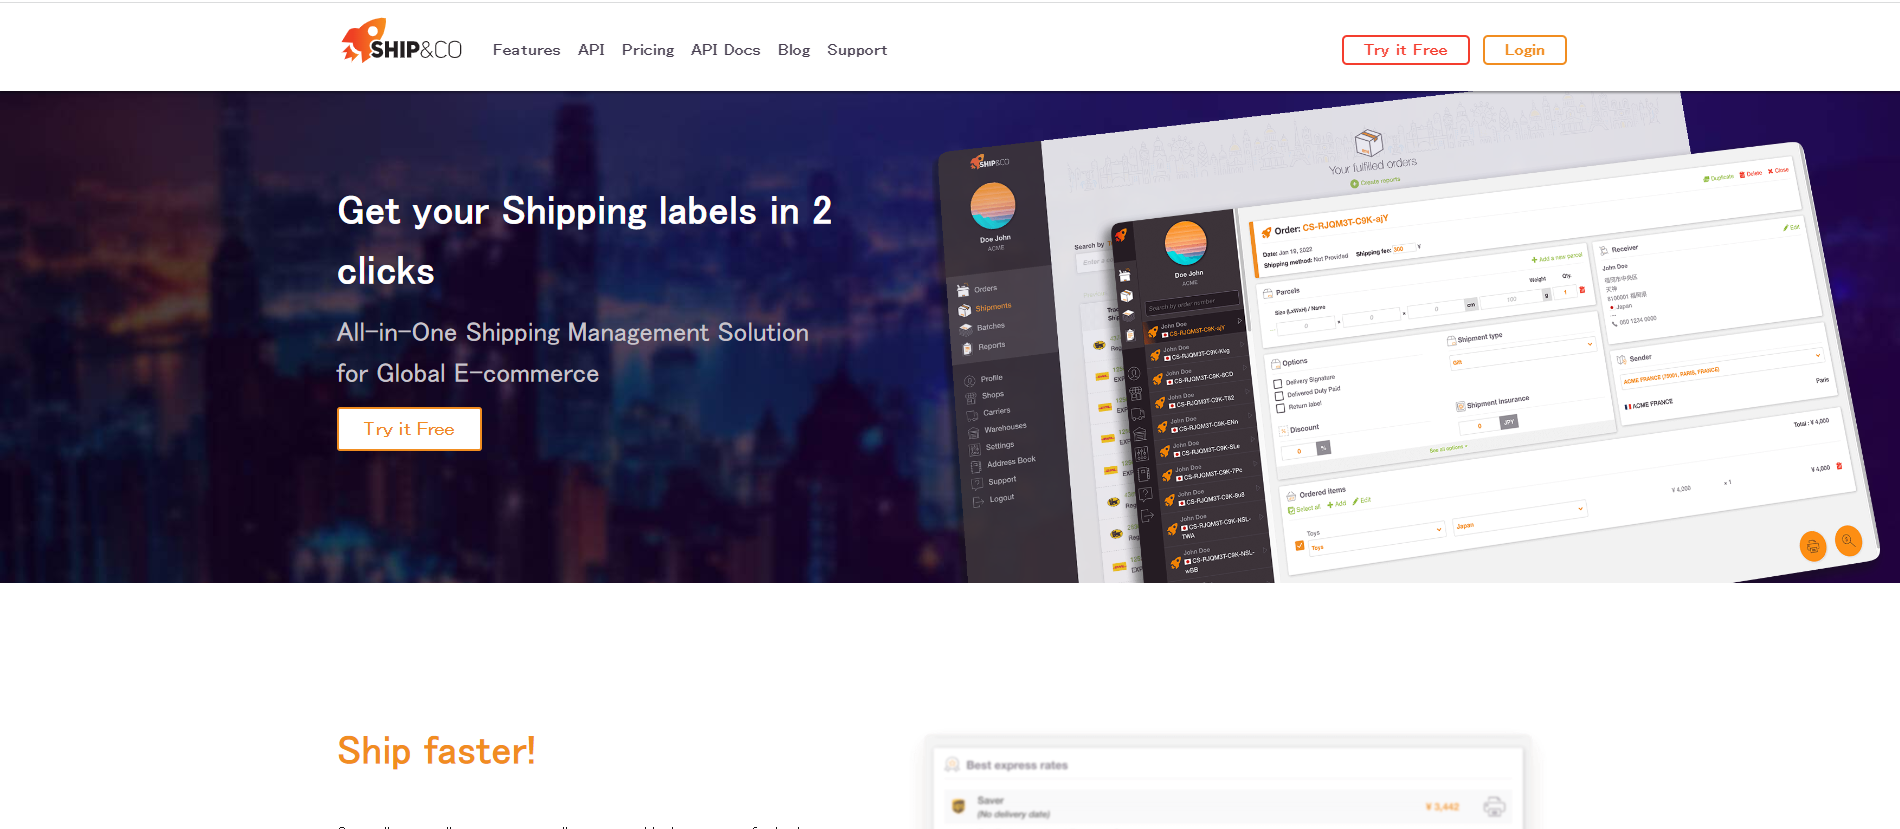The width and height of the screenshot is (1900, 829).
Task: Click Logout in the dashboard preview sidebar
Action: pyautogui.click(x=994, y=499)
